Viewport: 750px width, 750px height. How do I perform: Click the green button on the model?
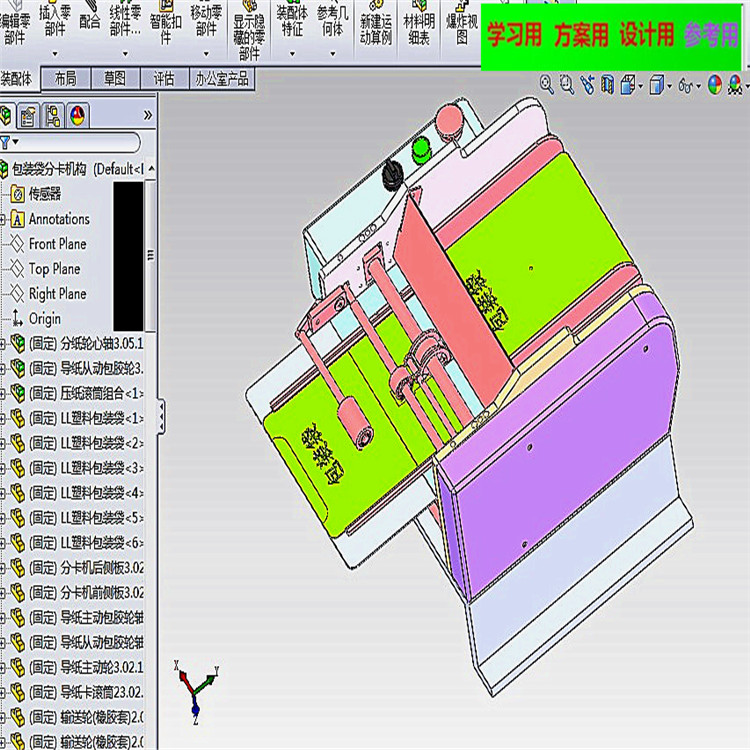421,148
